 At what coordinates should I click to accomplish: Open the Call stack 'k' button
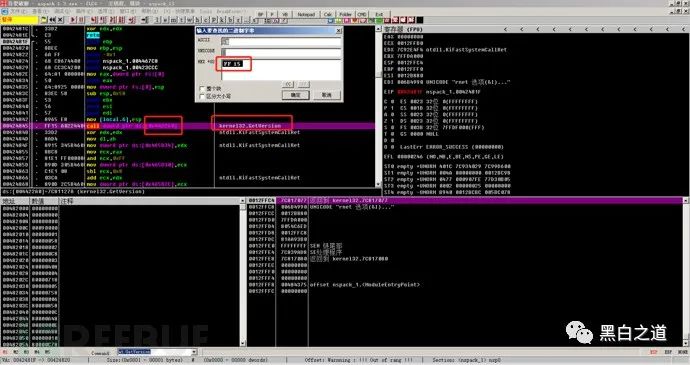[222, 20]
